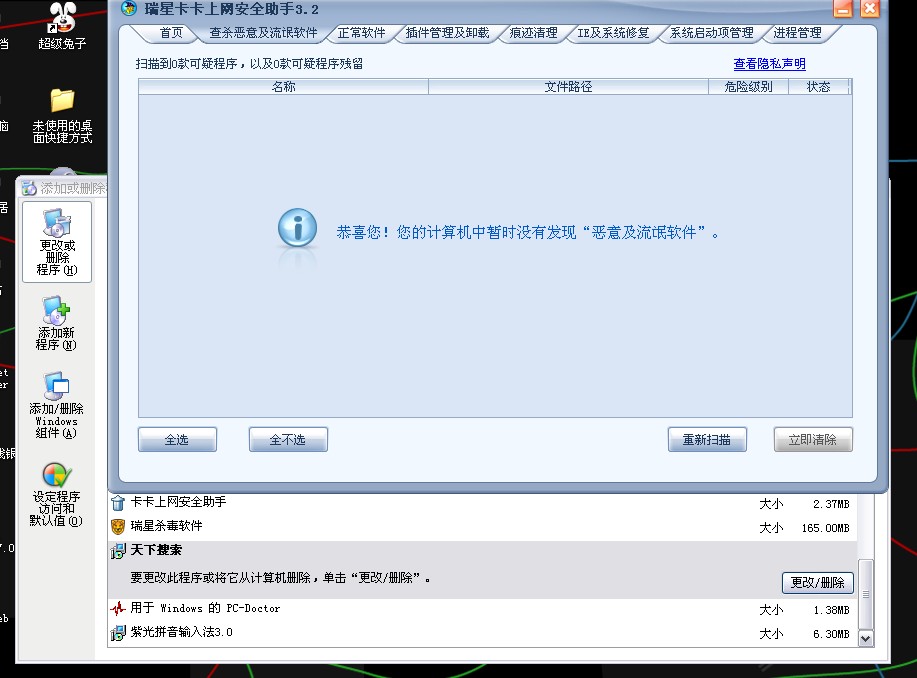Click the 天下搜索 installer icon
Screen dimensions: 917x678
[x=118, y=550]
